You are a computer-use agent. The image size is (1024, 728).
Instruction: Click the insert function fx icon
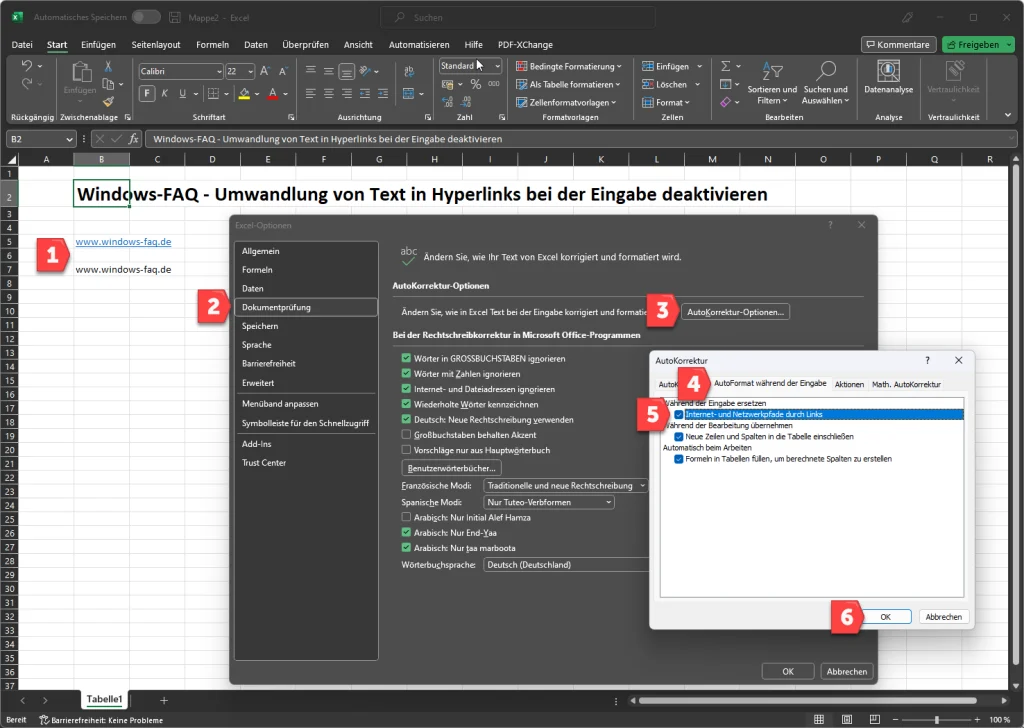coord(133,138)
